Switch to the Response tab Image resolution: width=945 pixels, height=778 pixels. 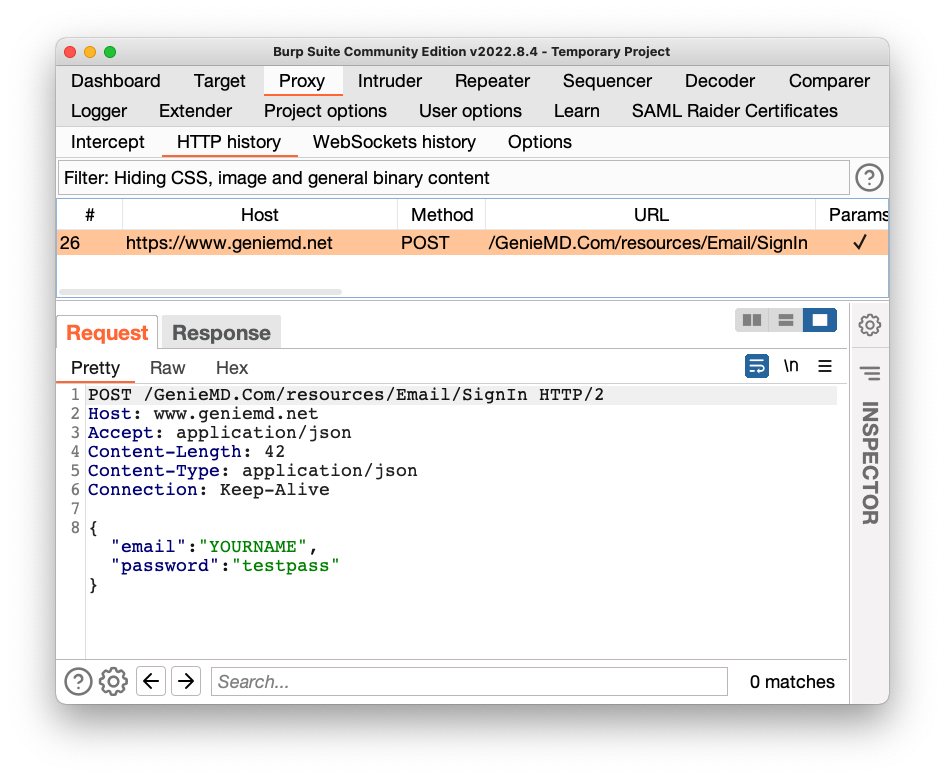click(x=221, y=333)
